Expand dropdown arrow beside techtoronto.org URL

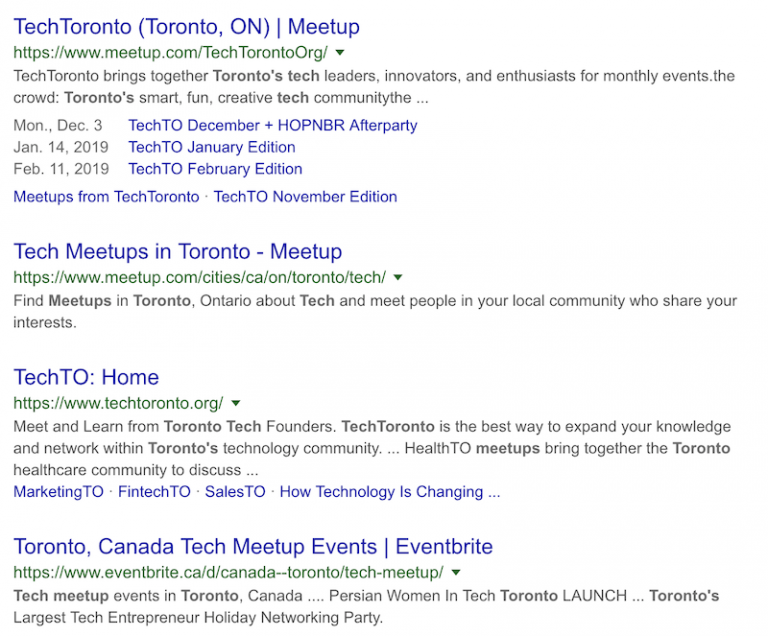236,403
